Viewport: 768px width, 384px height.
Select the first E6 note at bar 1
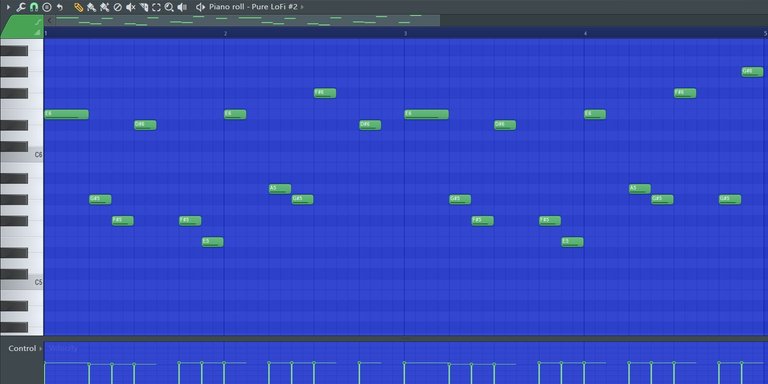click(x=67, y=114)
